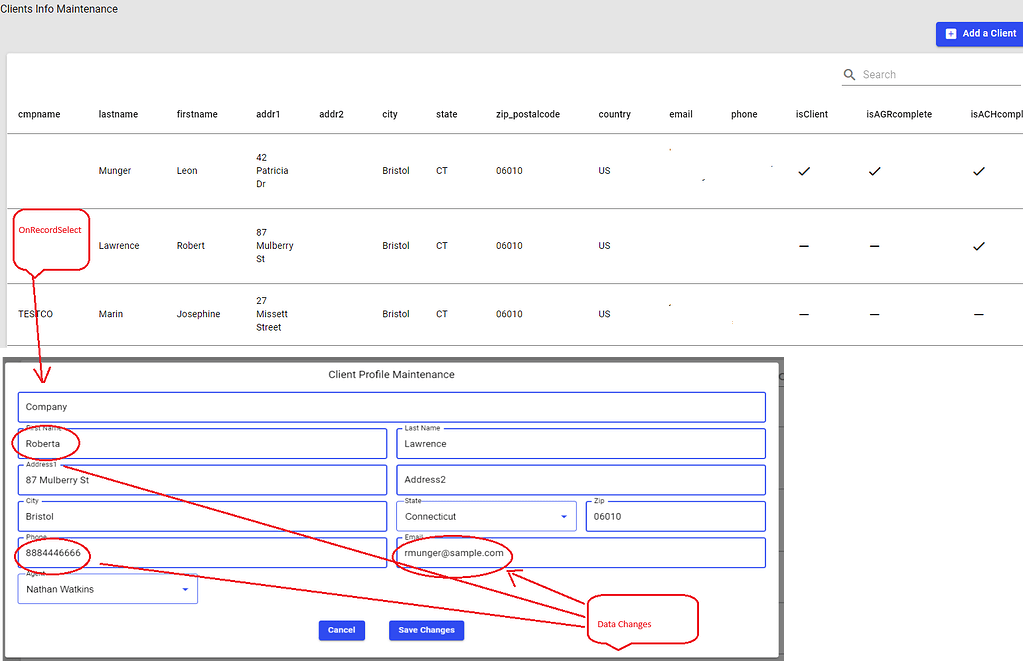Toggle Lawrence's isClient dash mark
The width and height of the screenshot is (1023, 661).
click(x=803, y=245)
